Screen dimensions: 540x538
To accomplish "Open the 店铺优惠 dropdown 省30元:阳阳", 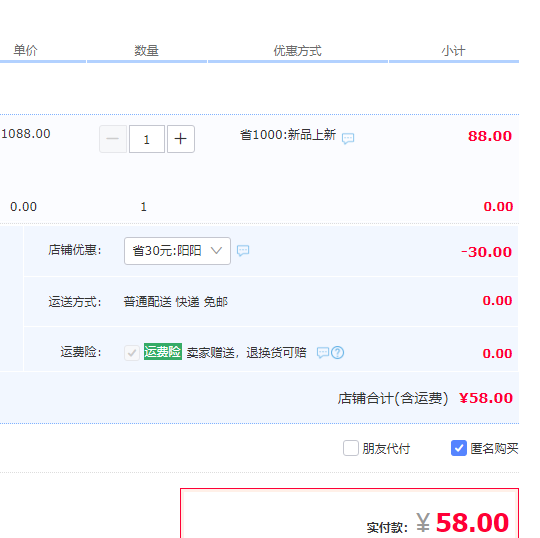I will click(177, 251).
